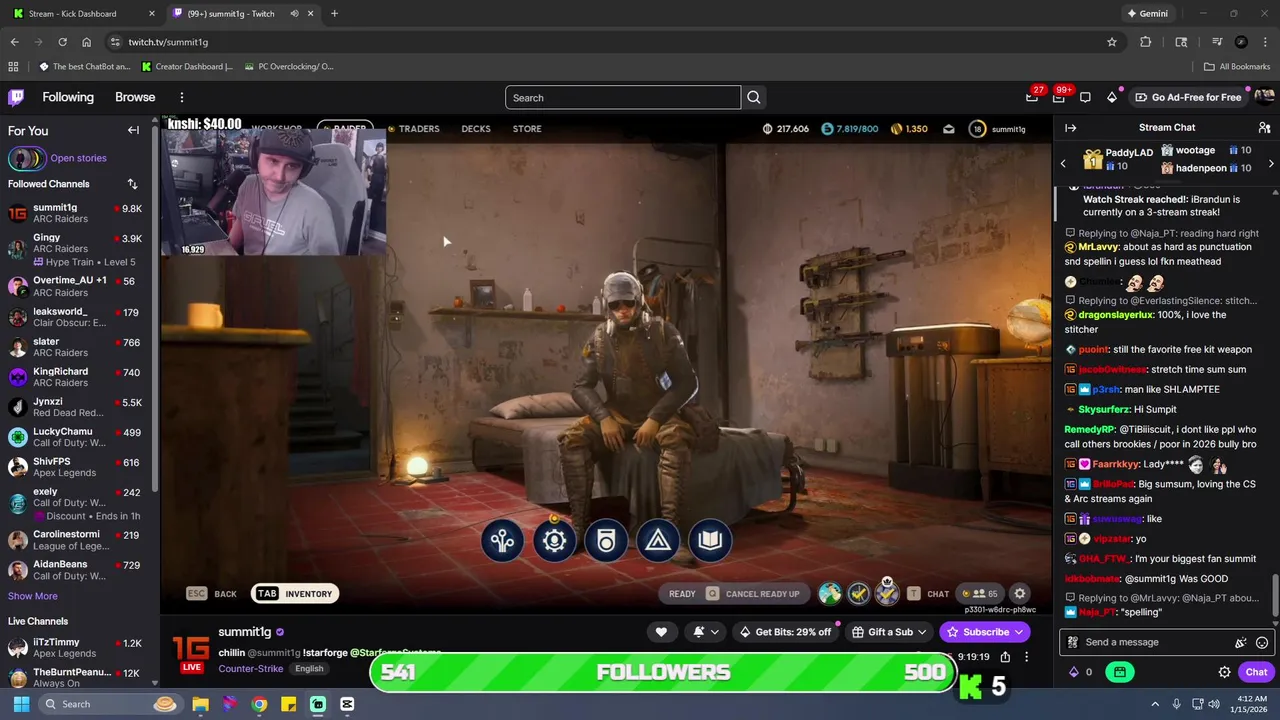Open Windows Start menu
1280x720 pixels.
21,704
